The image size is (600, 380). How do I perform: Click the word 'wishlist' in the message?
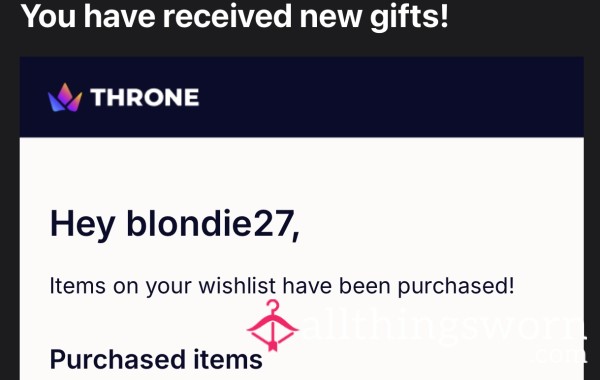[x=237, y=285]
